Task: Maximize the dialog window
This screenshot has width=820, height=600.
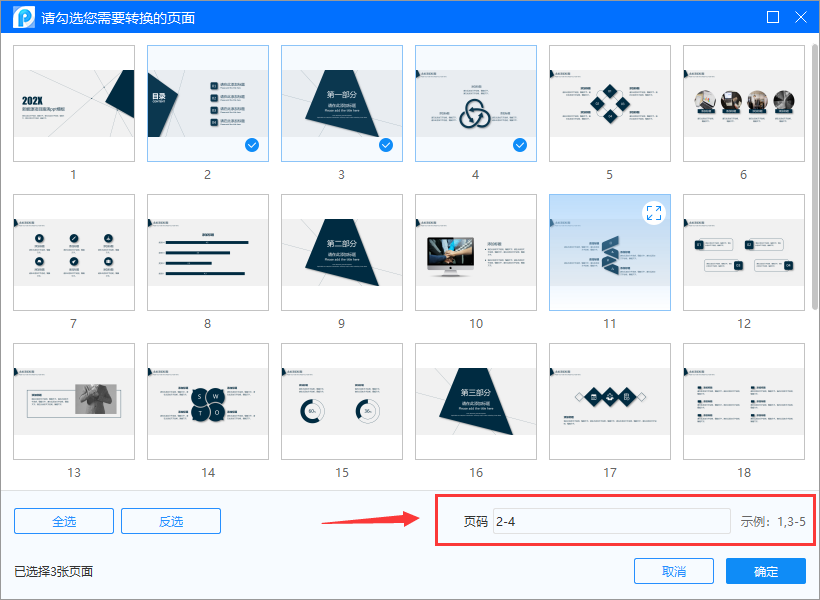Action: pos(773,17)
